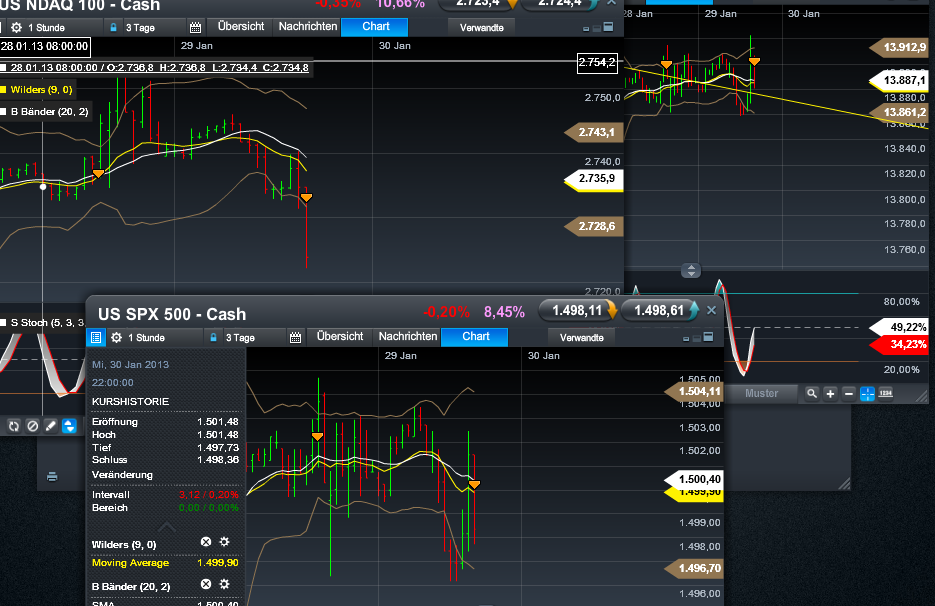The width and height of the screenshot is (935, 606).
Task: Select smallest window size icon in NDAQ window
Action: pyautogui.click(x=586, y=29)
